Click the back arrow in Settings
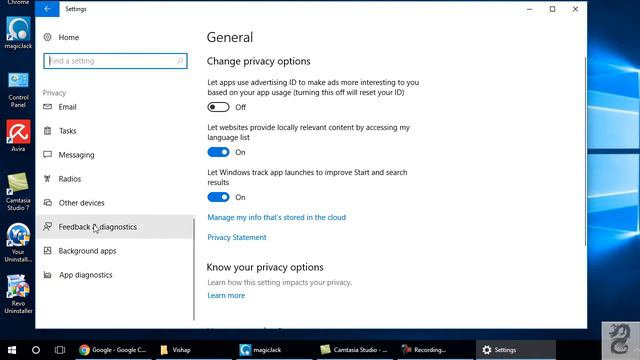Viewport: 640px width, 360px height. click(47, 9)
